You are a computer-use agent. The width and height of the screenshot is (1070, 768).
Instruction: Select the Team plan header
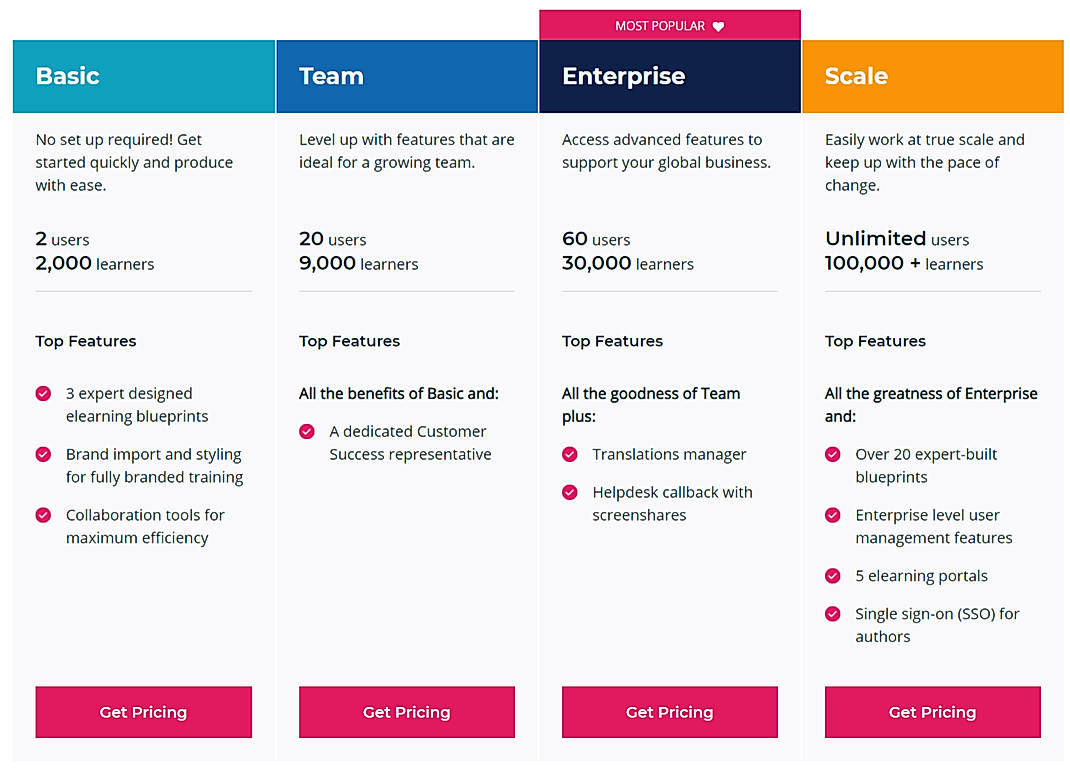(x=406, y=76)
